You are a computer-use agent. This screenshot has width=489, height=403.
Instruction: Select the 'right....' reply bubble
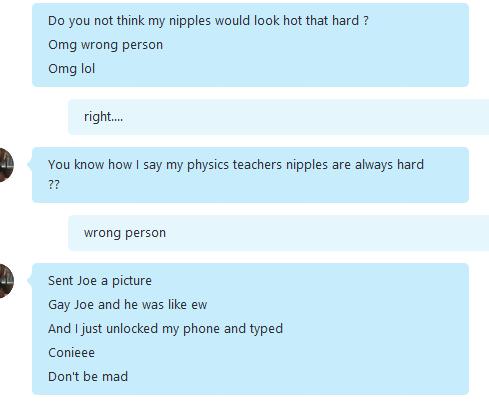point(278,117)
